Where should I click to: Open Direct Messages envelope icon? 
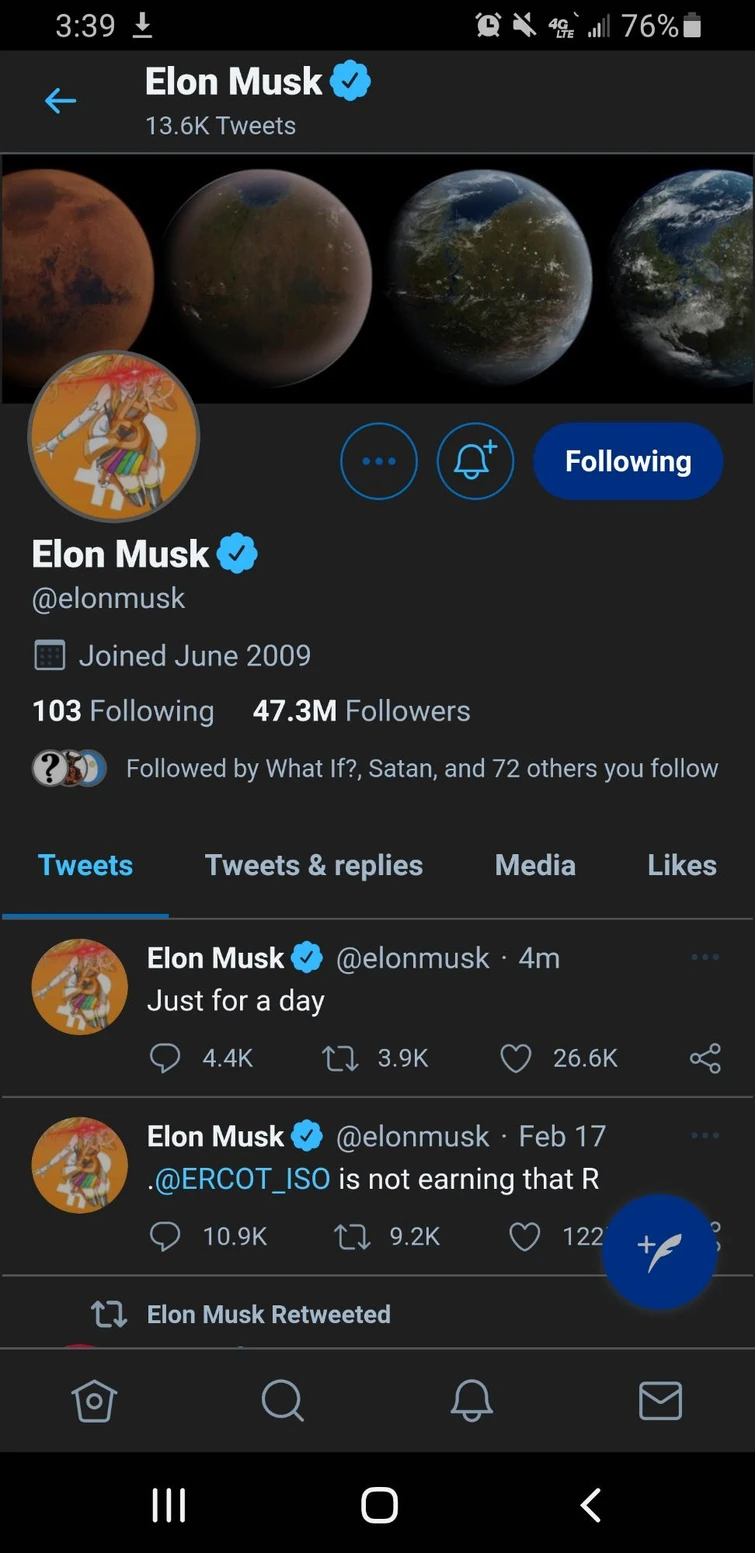[x=661, y=1401]
